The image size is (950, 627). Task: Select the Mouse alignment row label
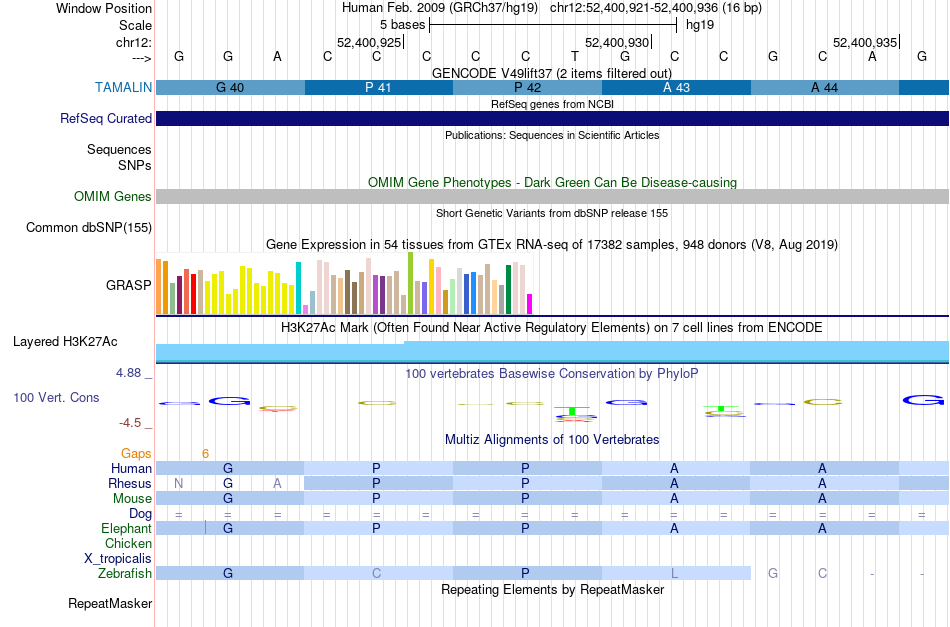(x=132, y=499)
